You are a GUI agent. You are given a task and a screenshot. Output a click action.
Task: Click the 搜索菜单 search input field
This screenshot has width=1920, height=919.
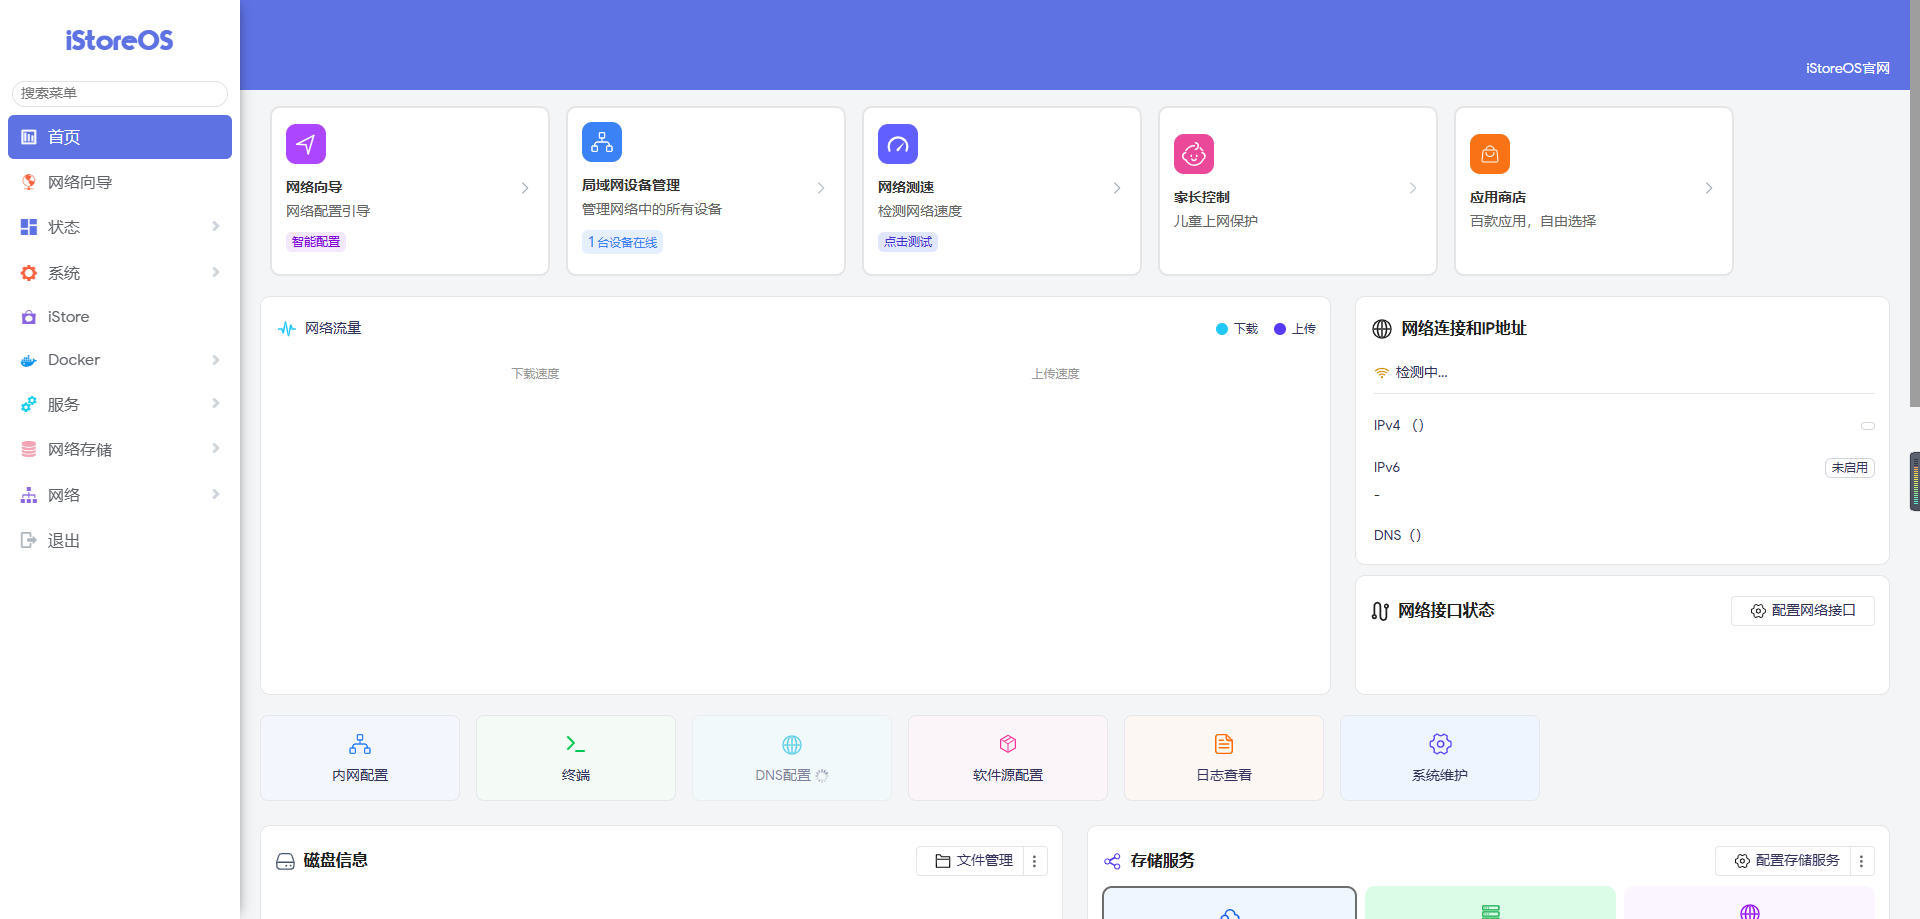(120, 93)
